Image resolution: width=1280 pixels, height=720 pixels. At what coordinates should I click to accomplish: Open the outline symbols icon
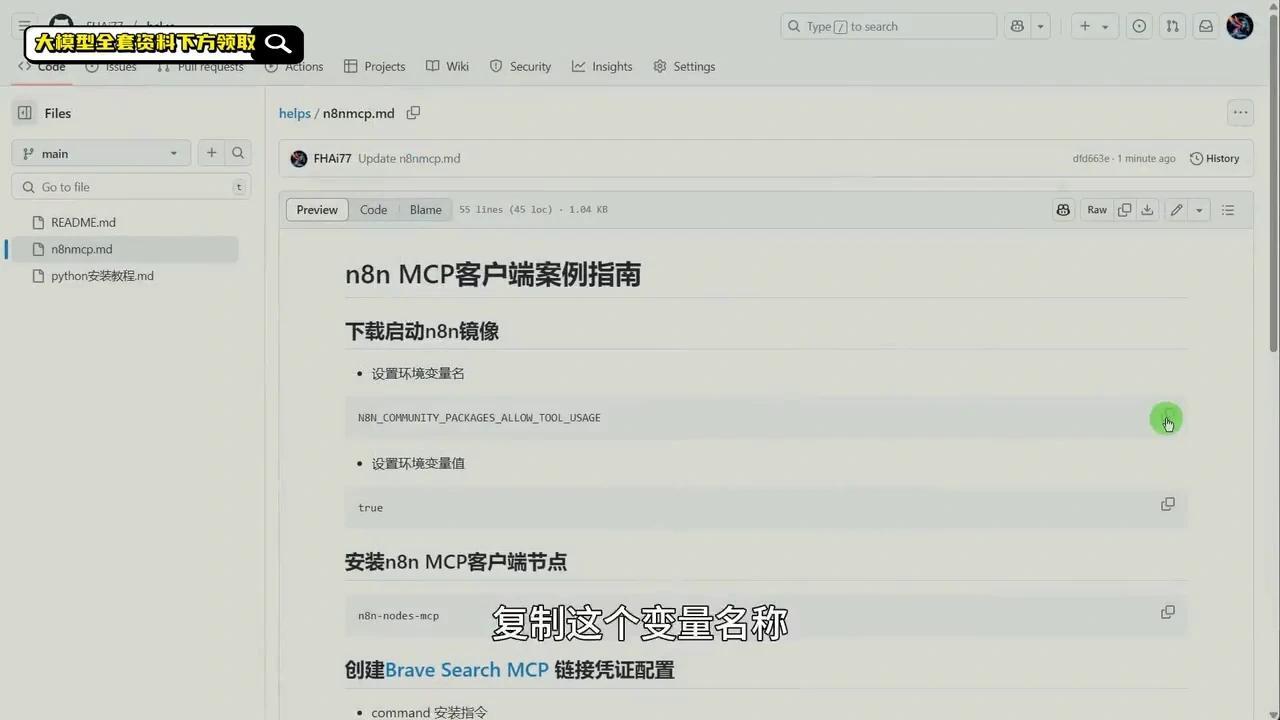pyautogui.click(x=1228, y=209)
